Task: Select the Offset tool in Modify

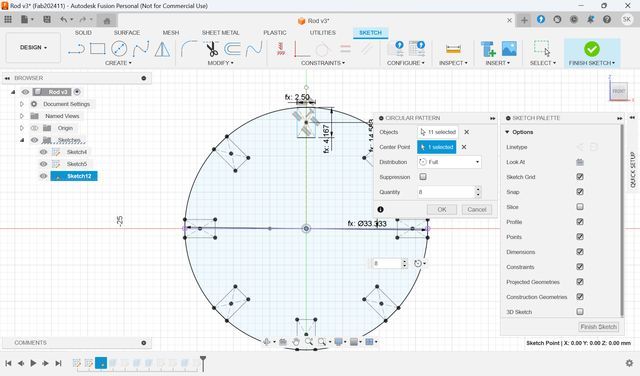Action: click(x=232, y=49)
